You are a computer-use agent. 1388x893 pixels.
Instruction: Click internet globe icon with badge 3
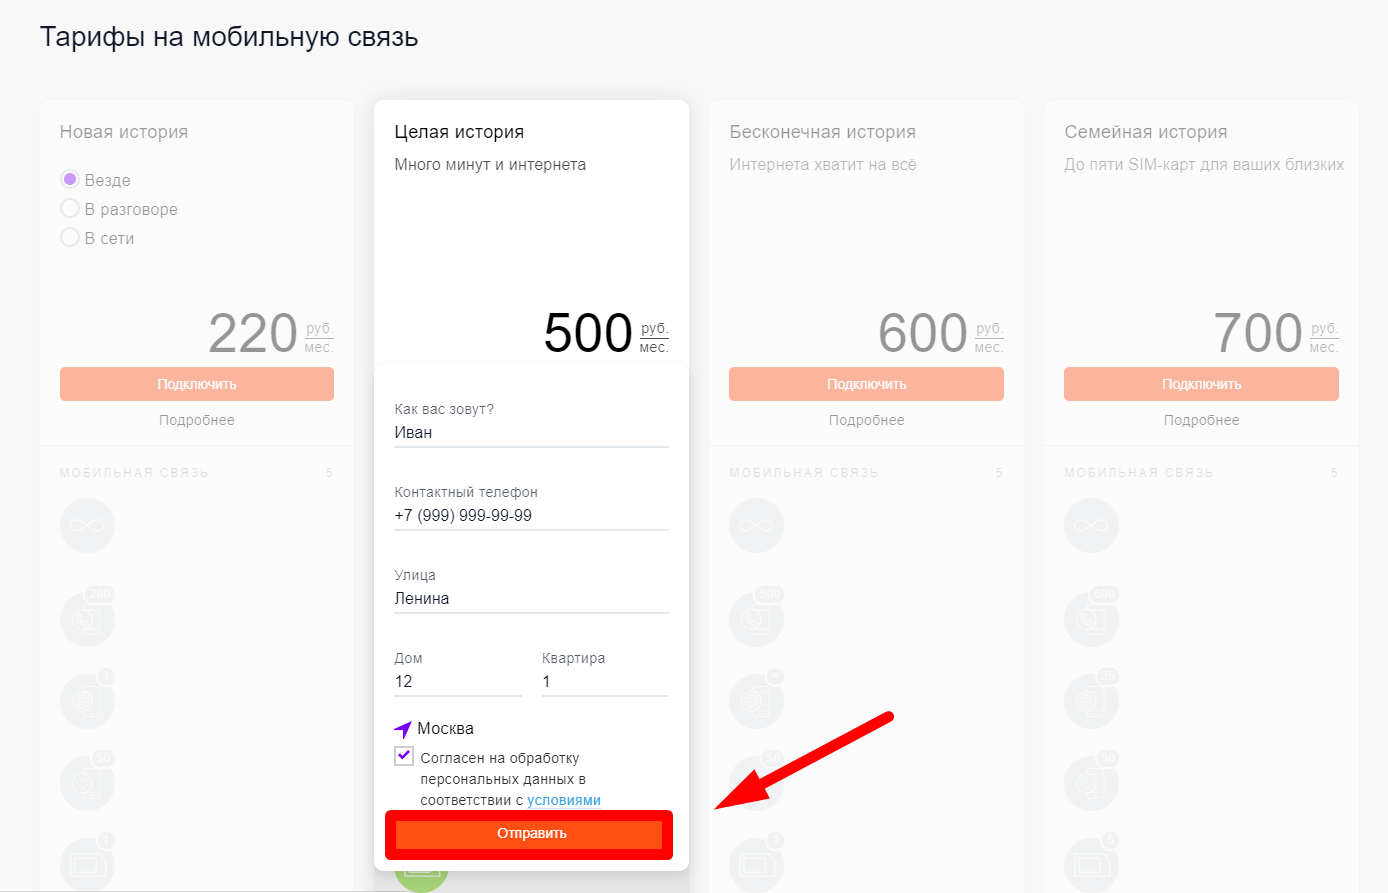pos(87,701)
